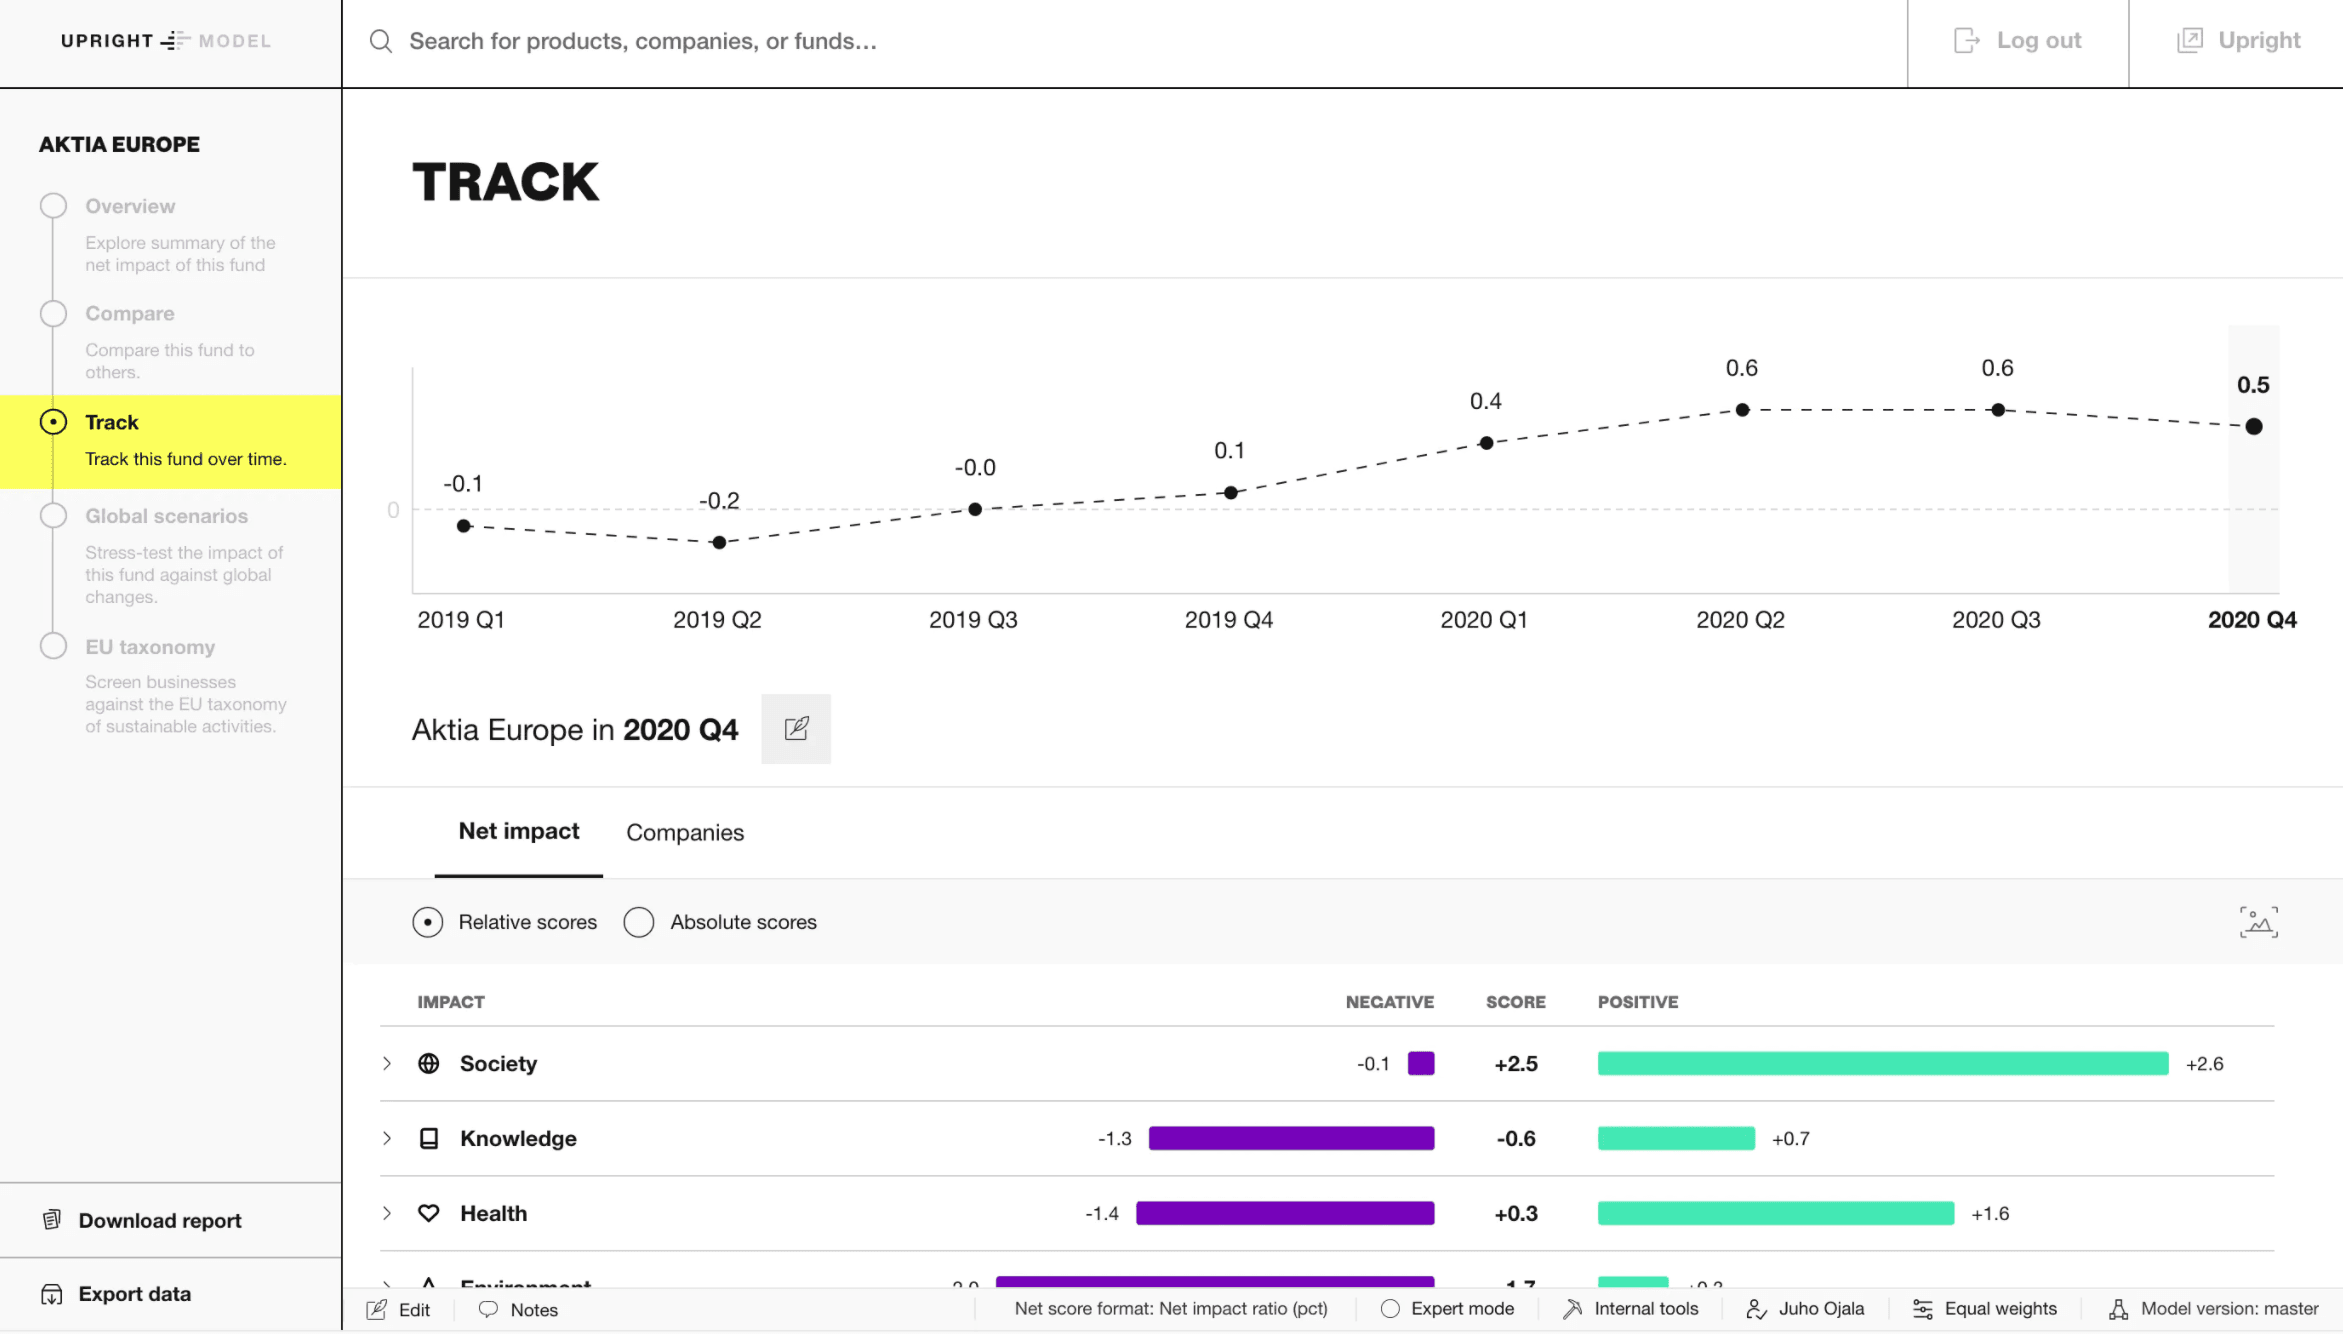Select the 2019 Q2 data point
Screen dimensions: 2343x1334
point(719,542)
